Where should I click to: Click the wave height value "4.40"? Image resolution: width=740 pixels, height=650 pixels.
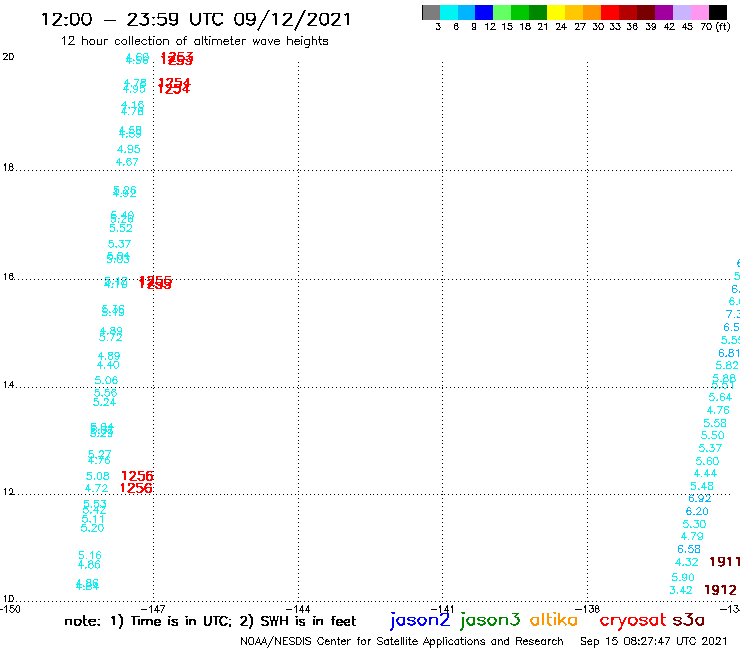[x=108, y=365]
